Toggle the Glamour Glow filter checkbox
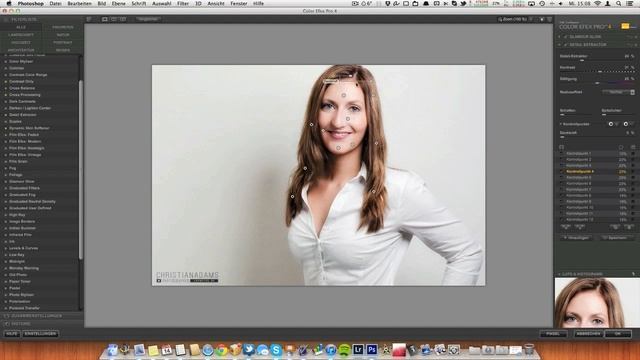 point(566,37)
